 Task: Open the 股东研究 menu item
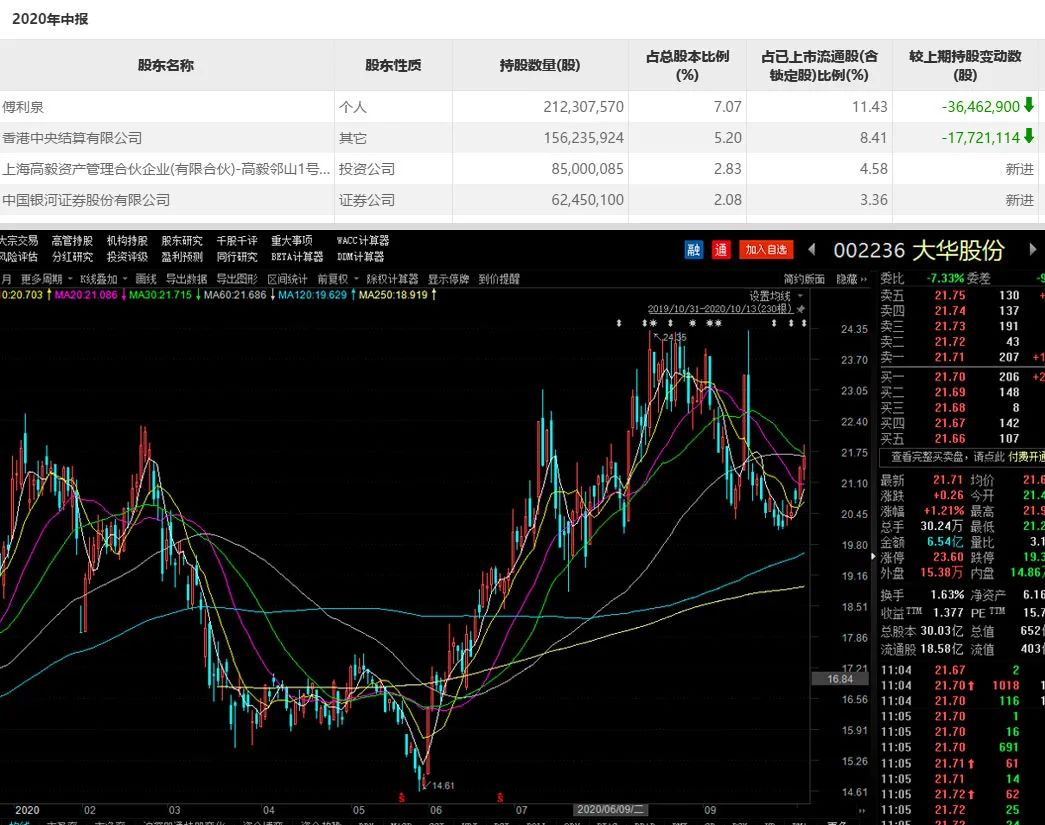[182, 241]
